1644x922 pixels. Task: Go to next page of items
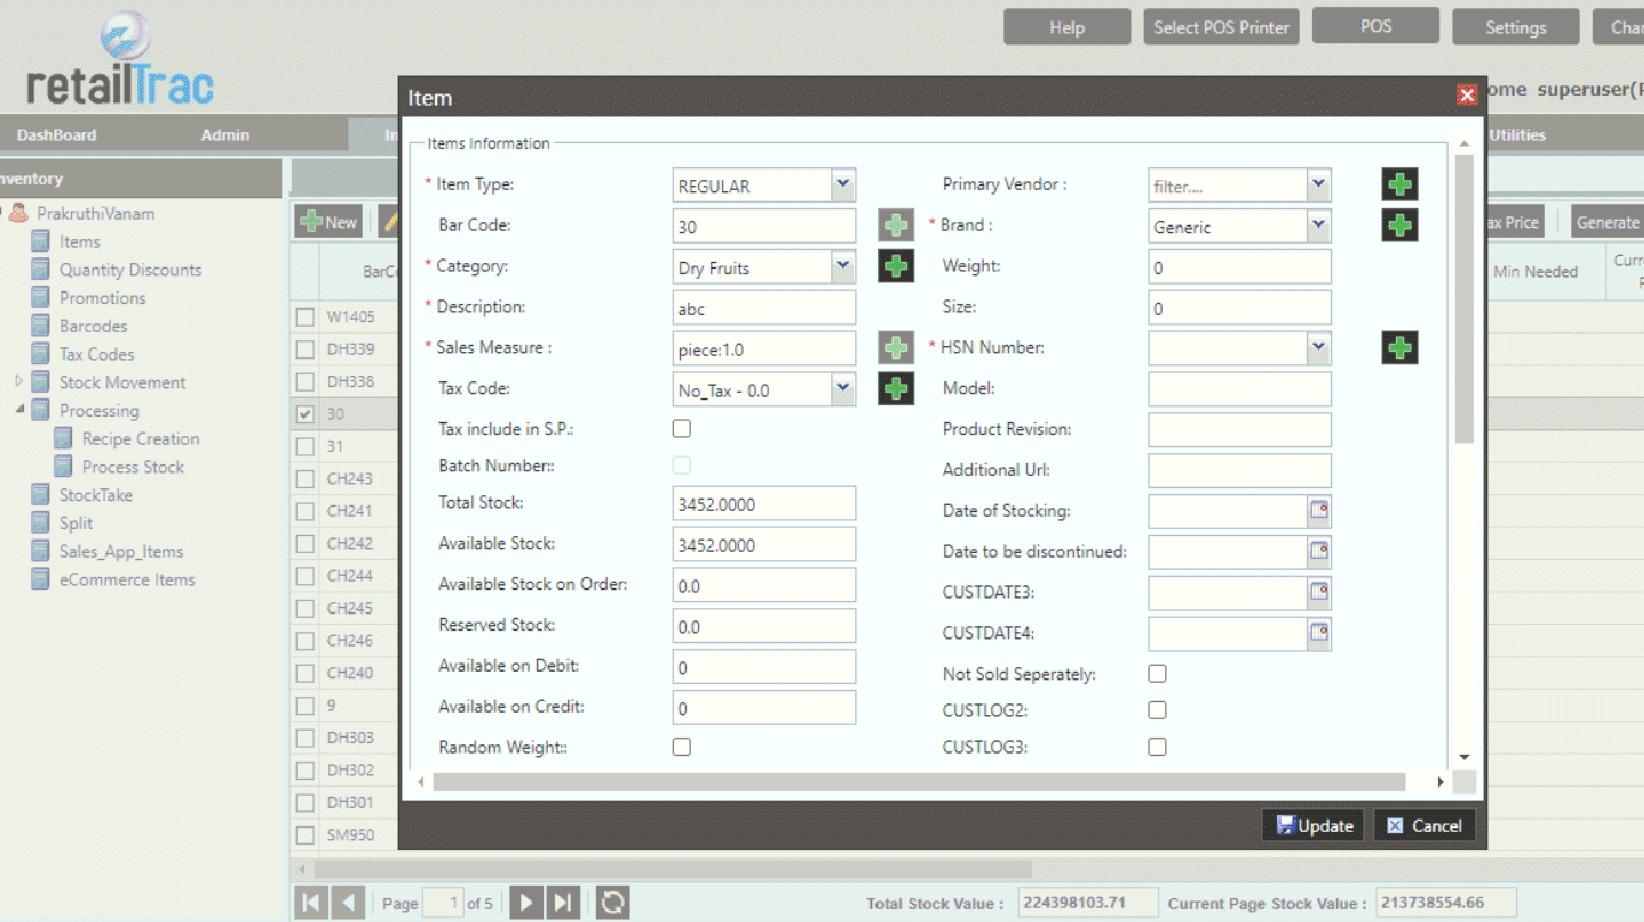[x=526, y=903]
